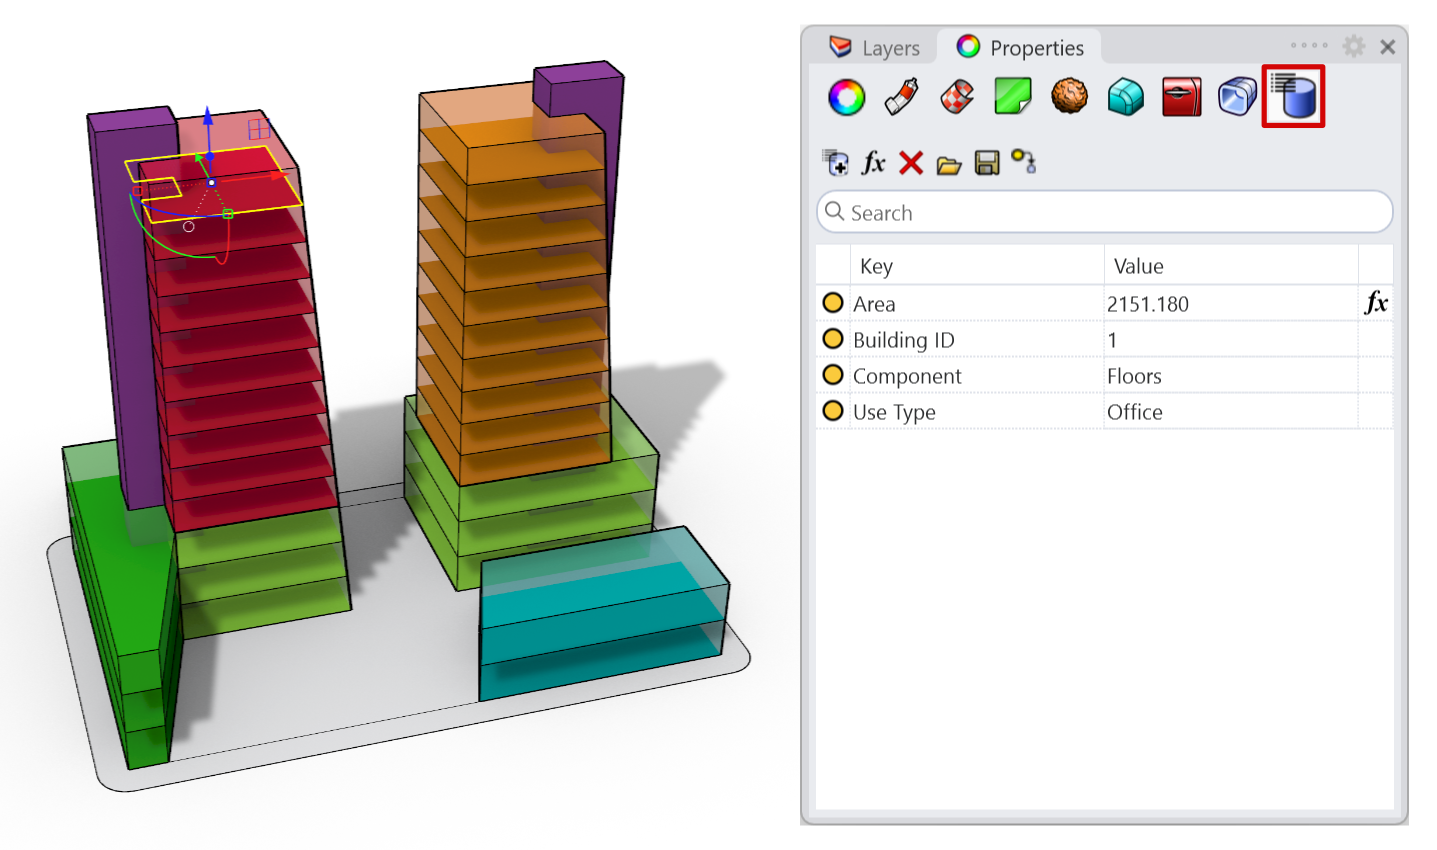1437x850 pixels.
Task: Open the panel overflow dots menu
Action: 1308,44
